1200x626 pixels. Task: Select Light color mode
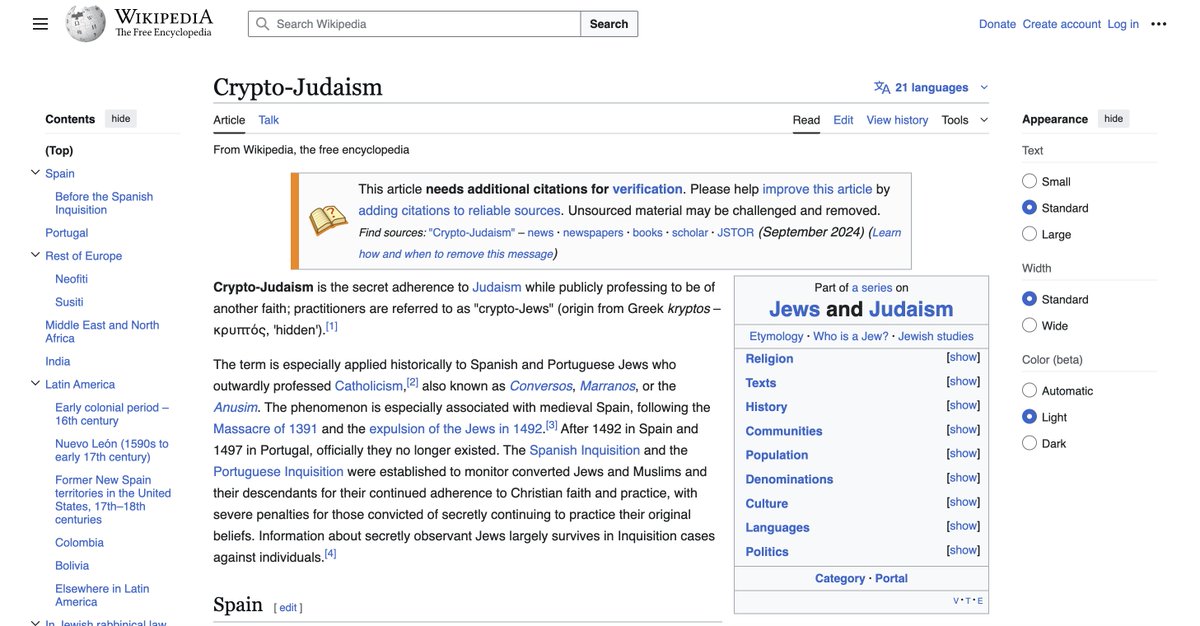pos(1029,417)
